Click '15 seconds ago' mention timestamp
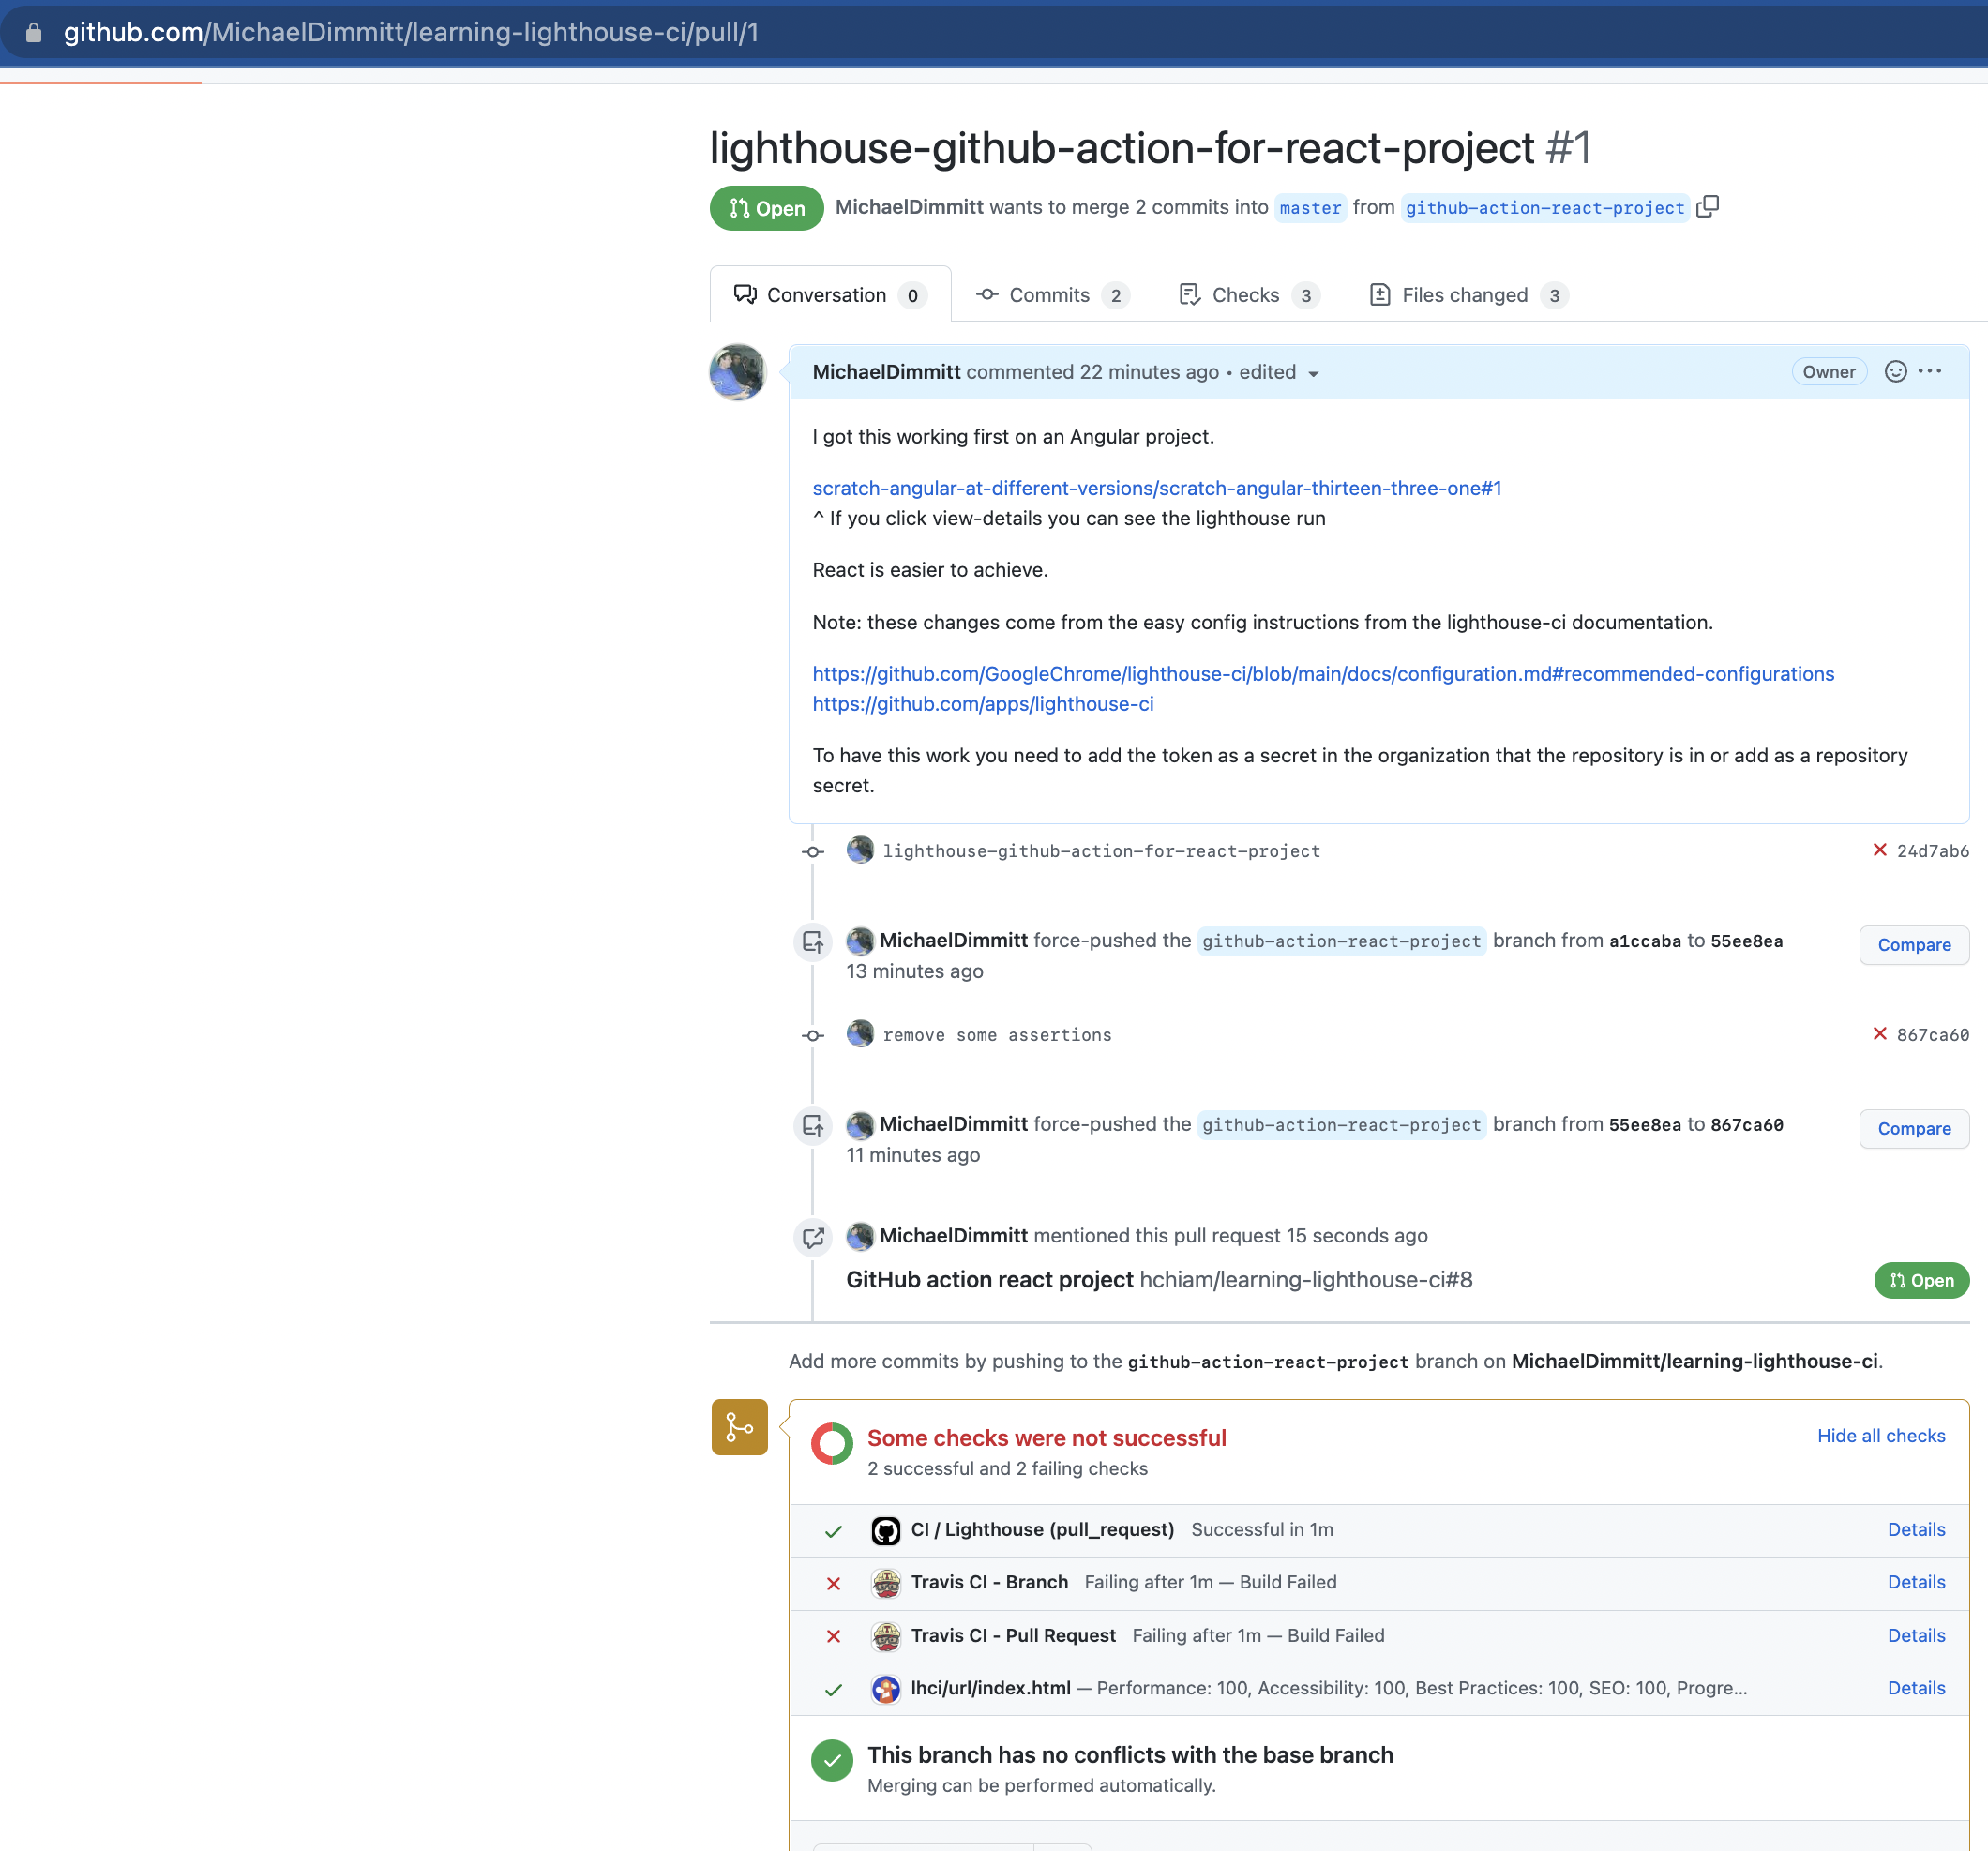Viewport: 1988px width, 1851px height. [x=1356, y=1236]
